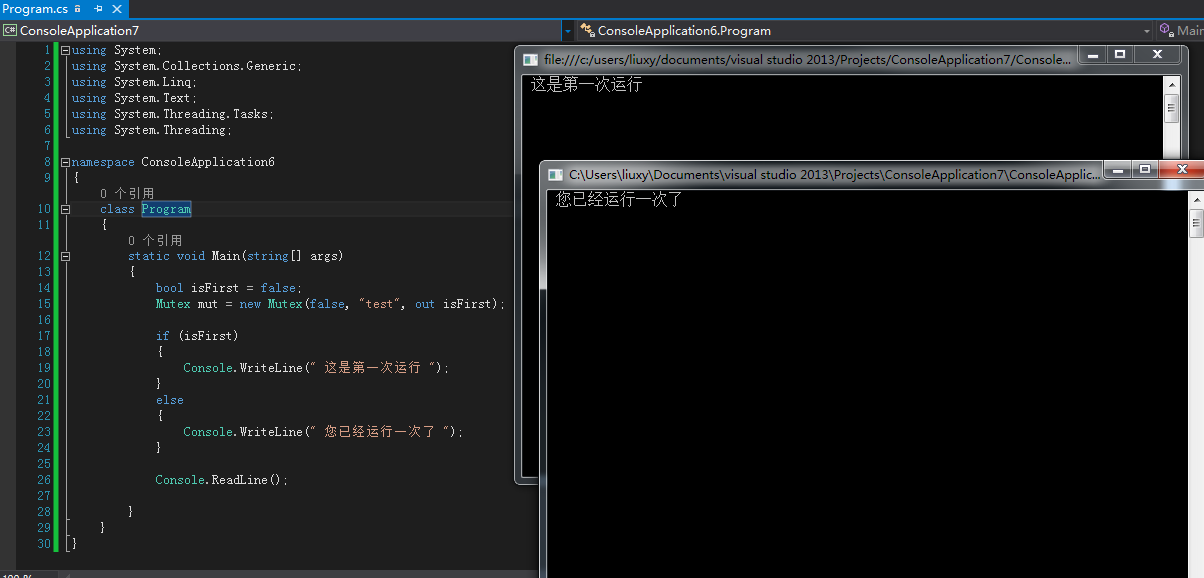Image resolution: width=1204 pixels, height=578 pixels.
Task: Click the Main method icon in the navigation bar
Action: pos(1166,30)
